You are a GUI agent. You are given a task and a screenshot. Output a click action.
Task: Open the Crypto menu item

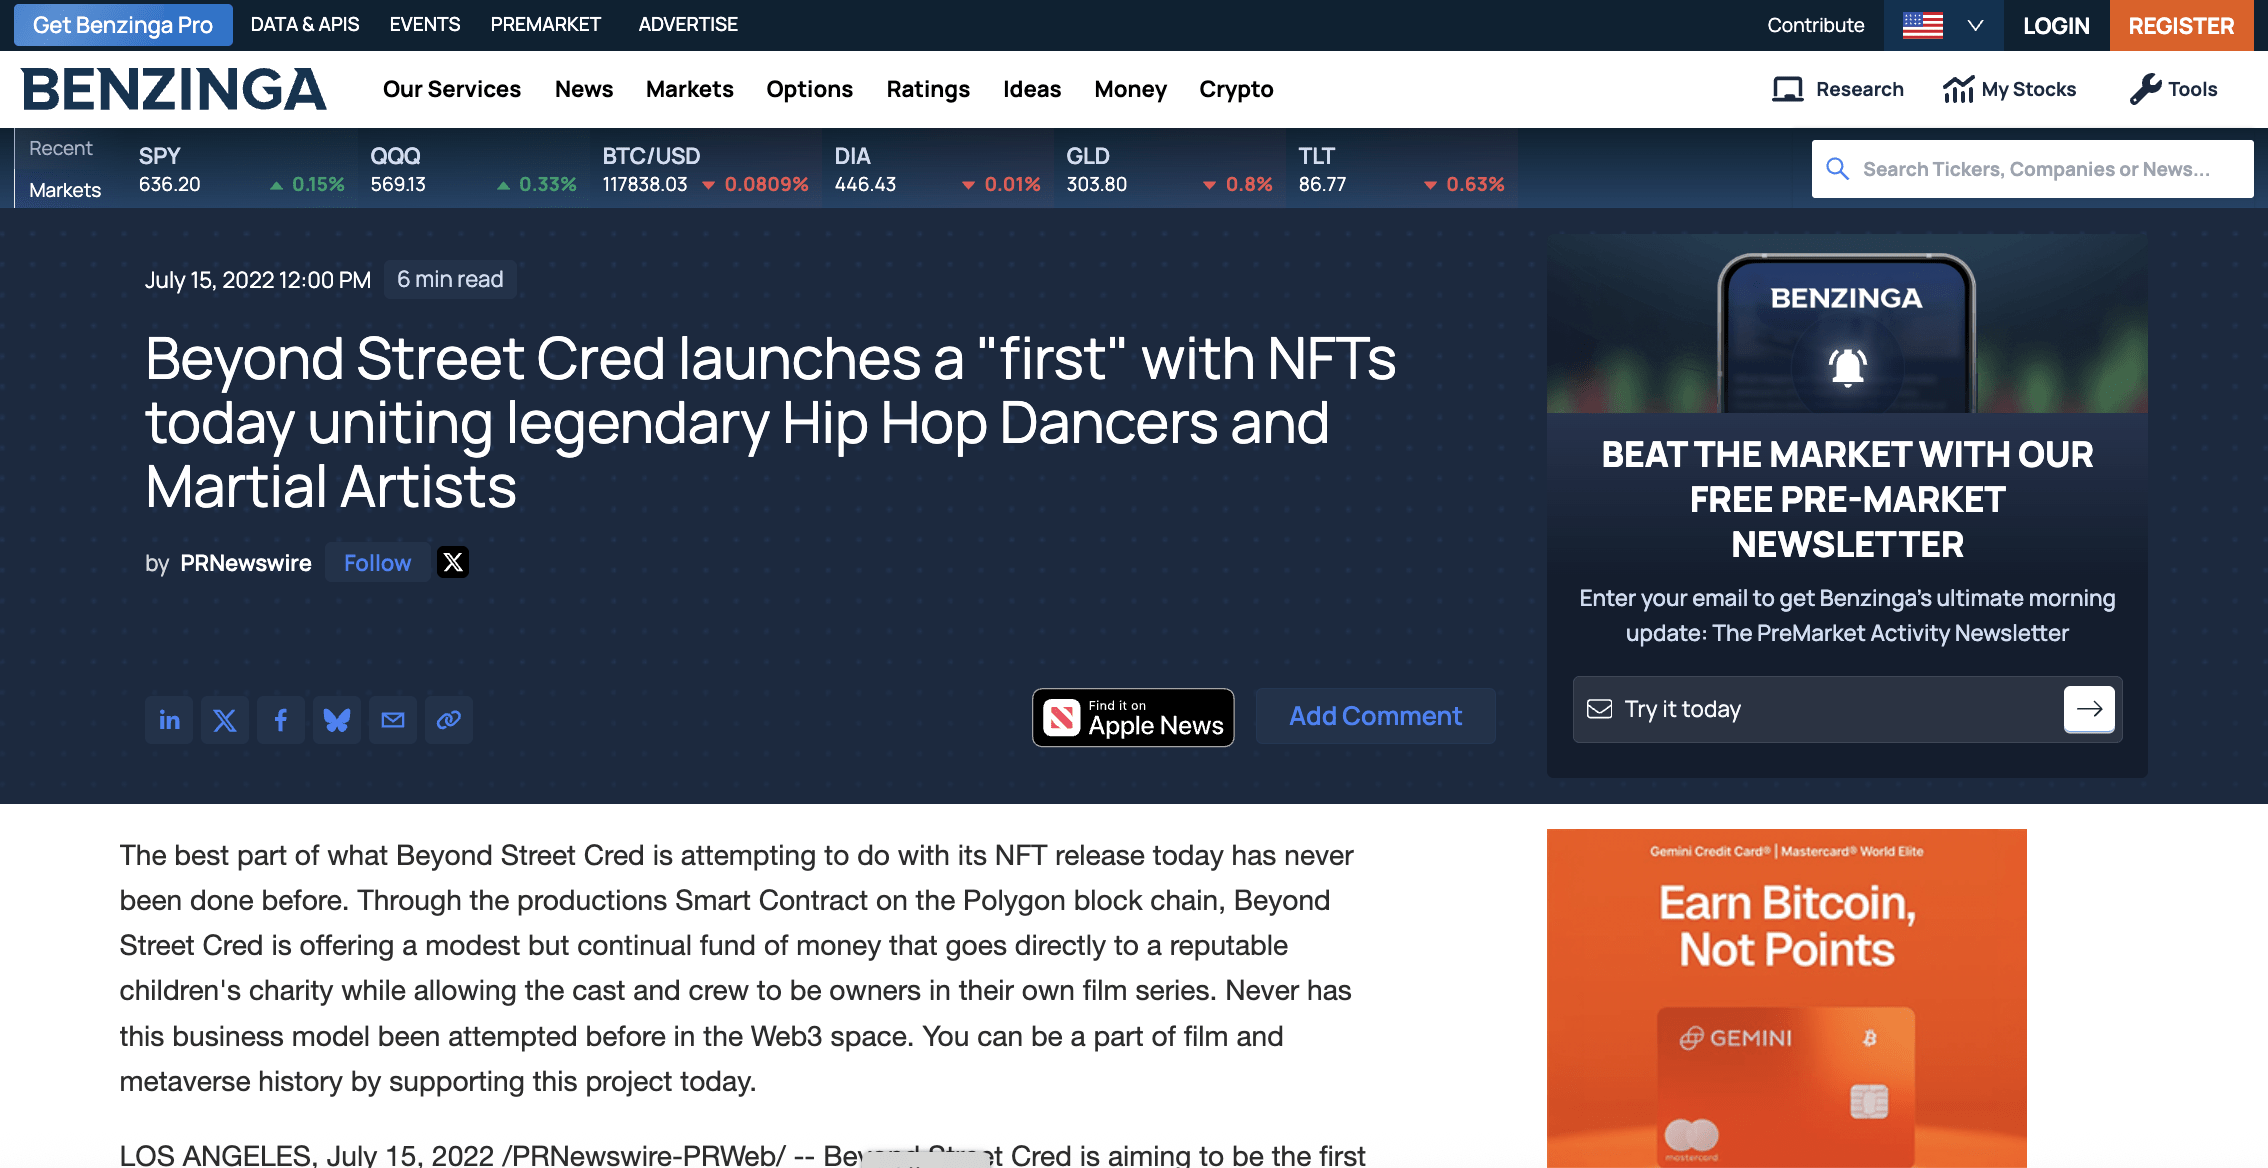pos(1236,89)
